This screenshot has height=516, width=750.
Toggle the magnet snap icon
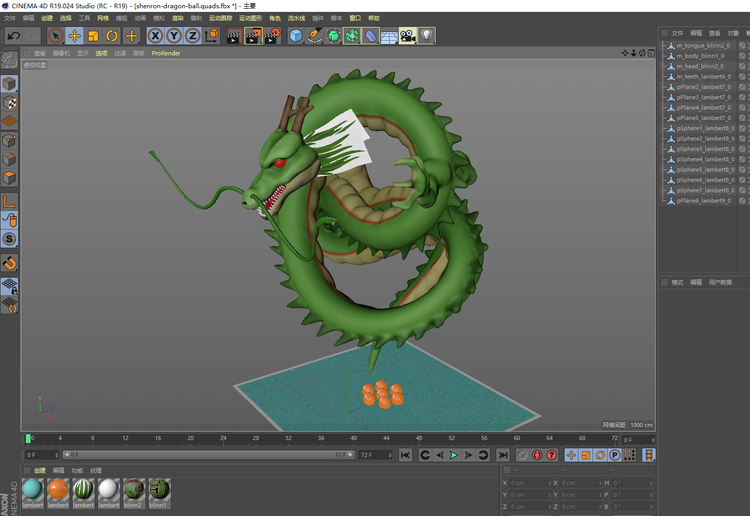click(9, 263)
